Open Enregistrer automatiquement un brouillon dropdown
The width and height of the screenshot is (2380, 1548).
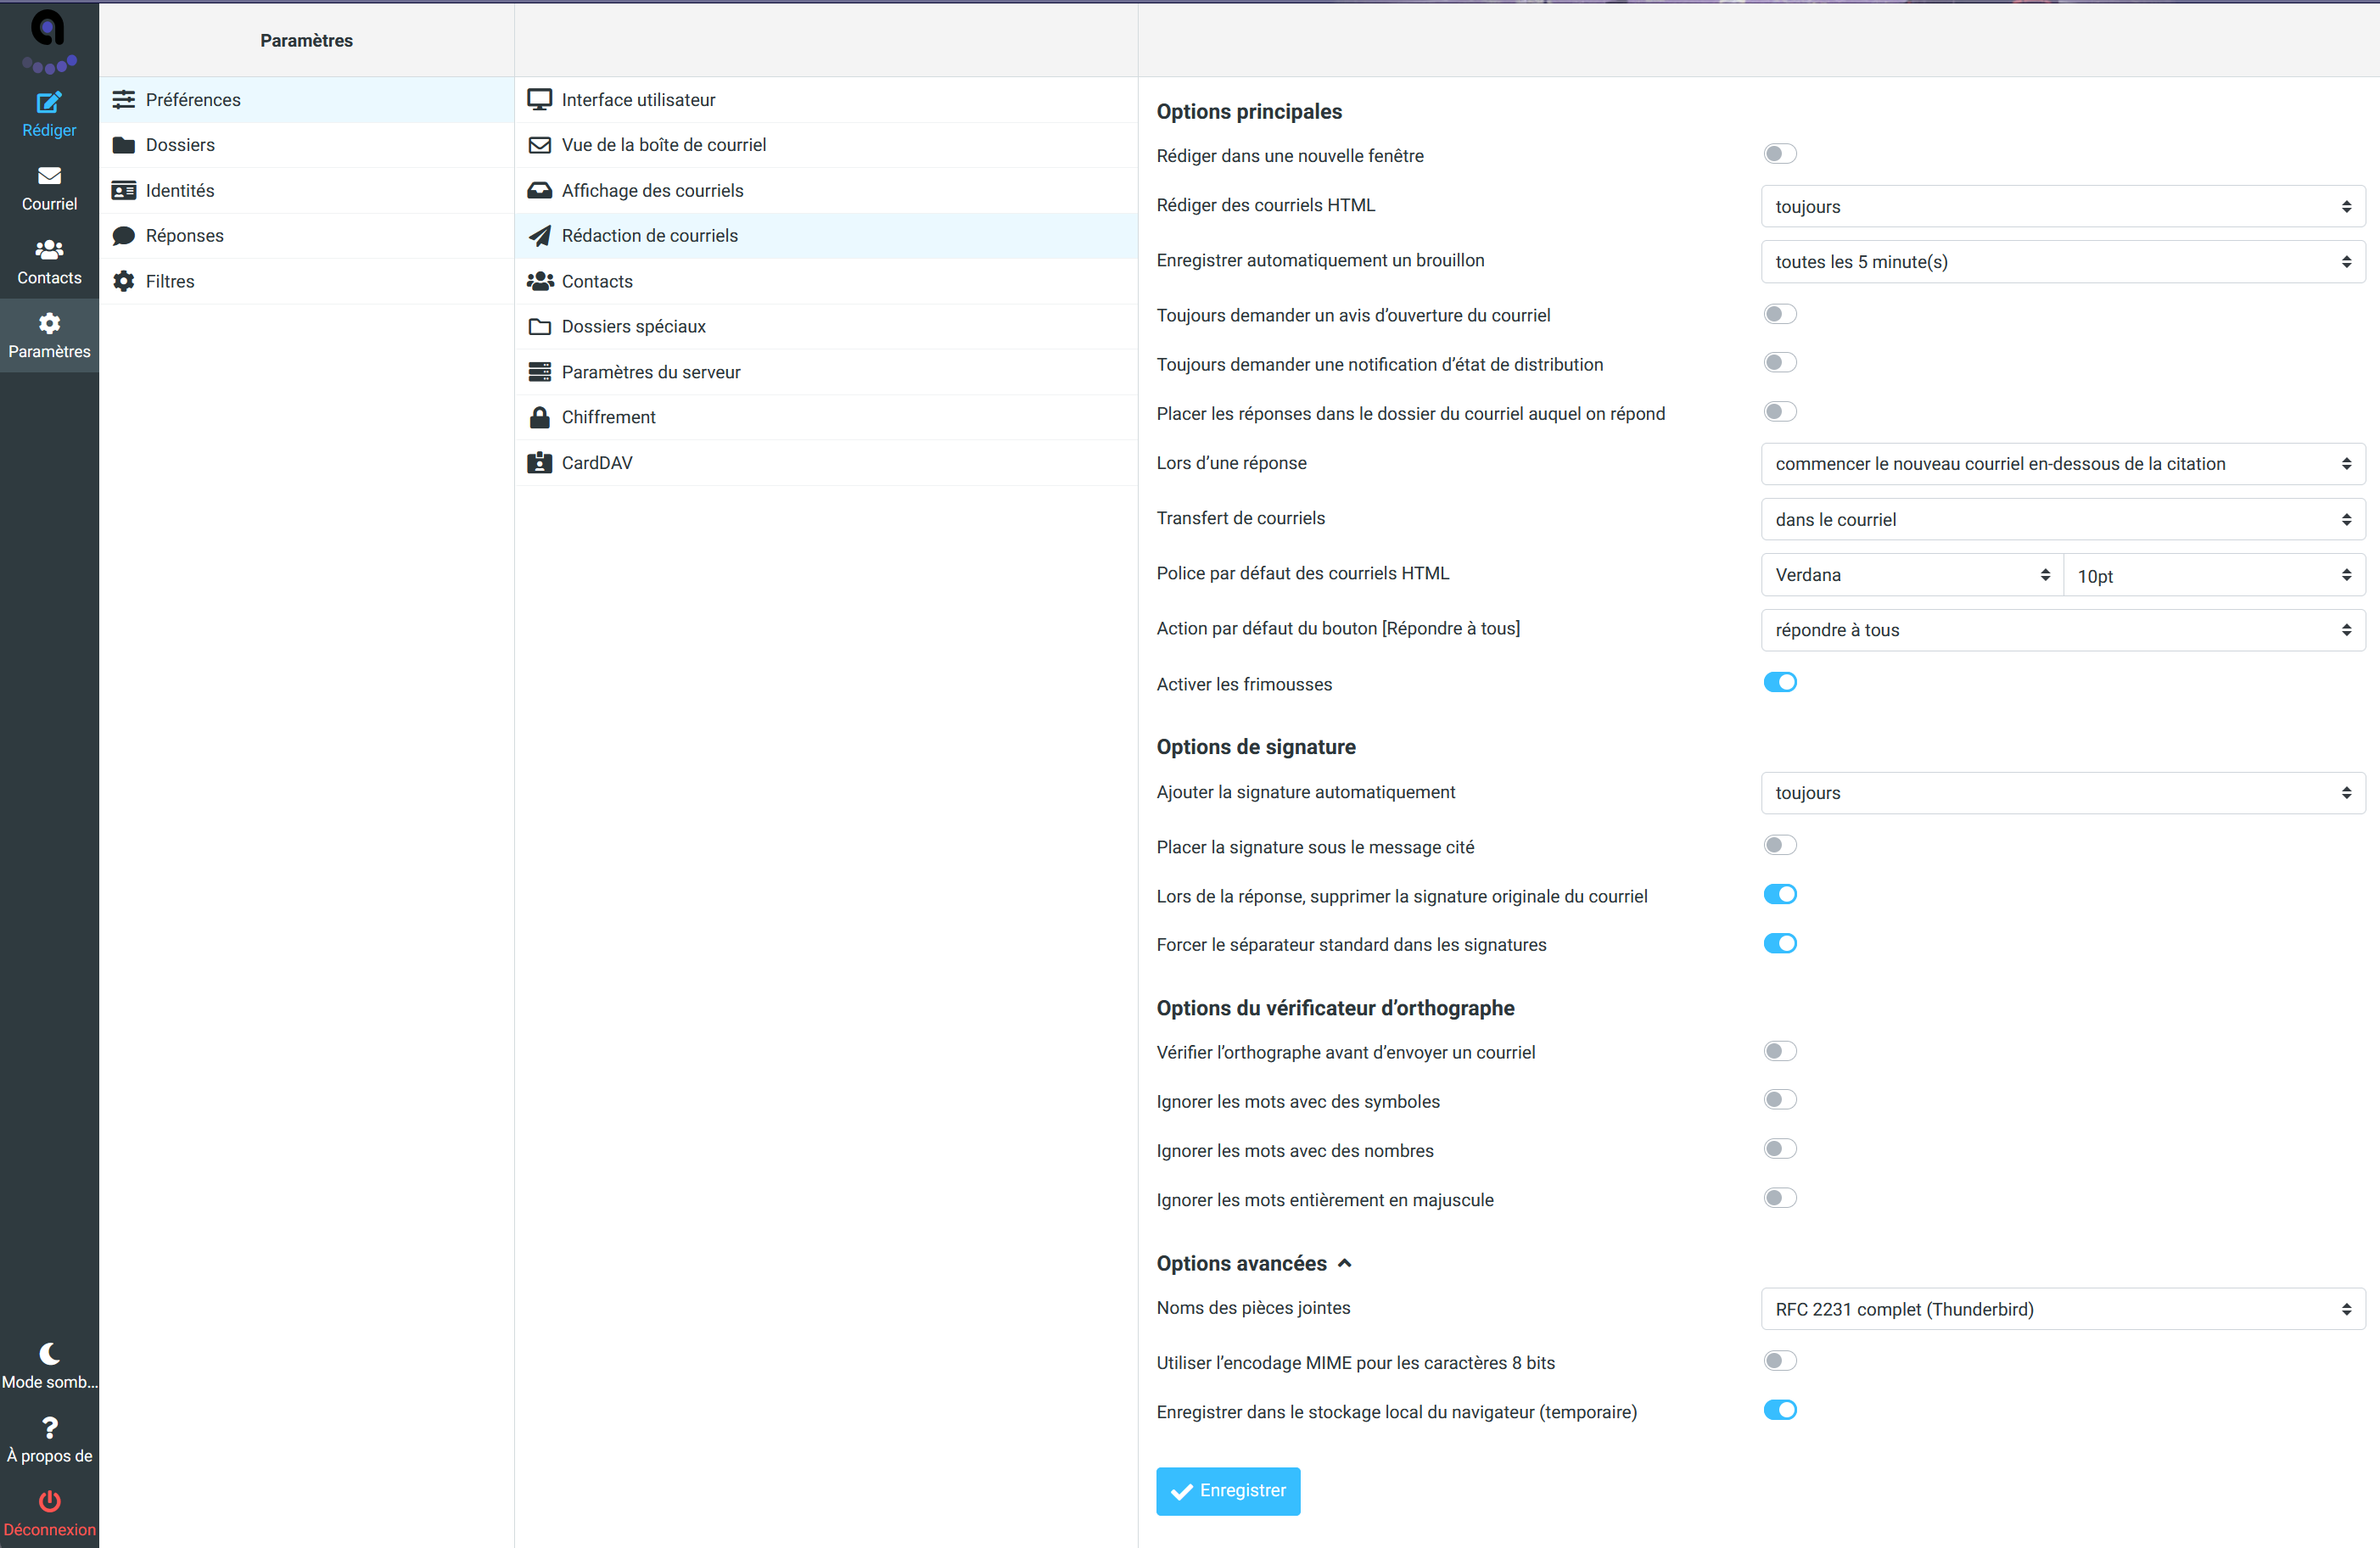(x=2062, y=261)
